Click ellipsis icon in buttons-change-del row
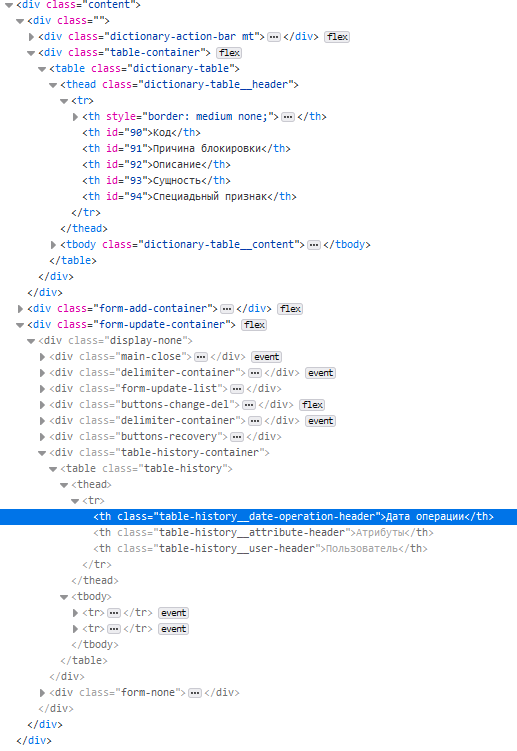Image resolution: width=517 pixels, height=751 pixels. click(249, 405)
